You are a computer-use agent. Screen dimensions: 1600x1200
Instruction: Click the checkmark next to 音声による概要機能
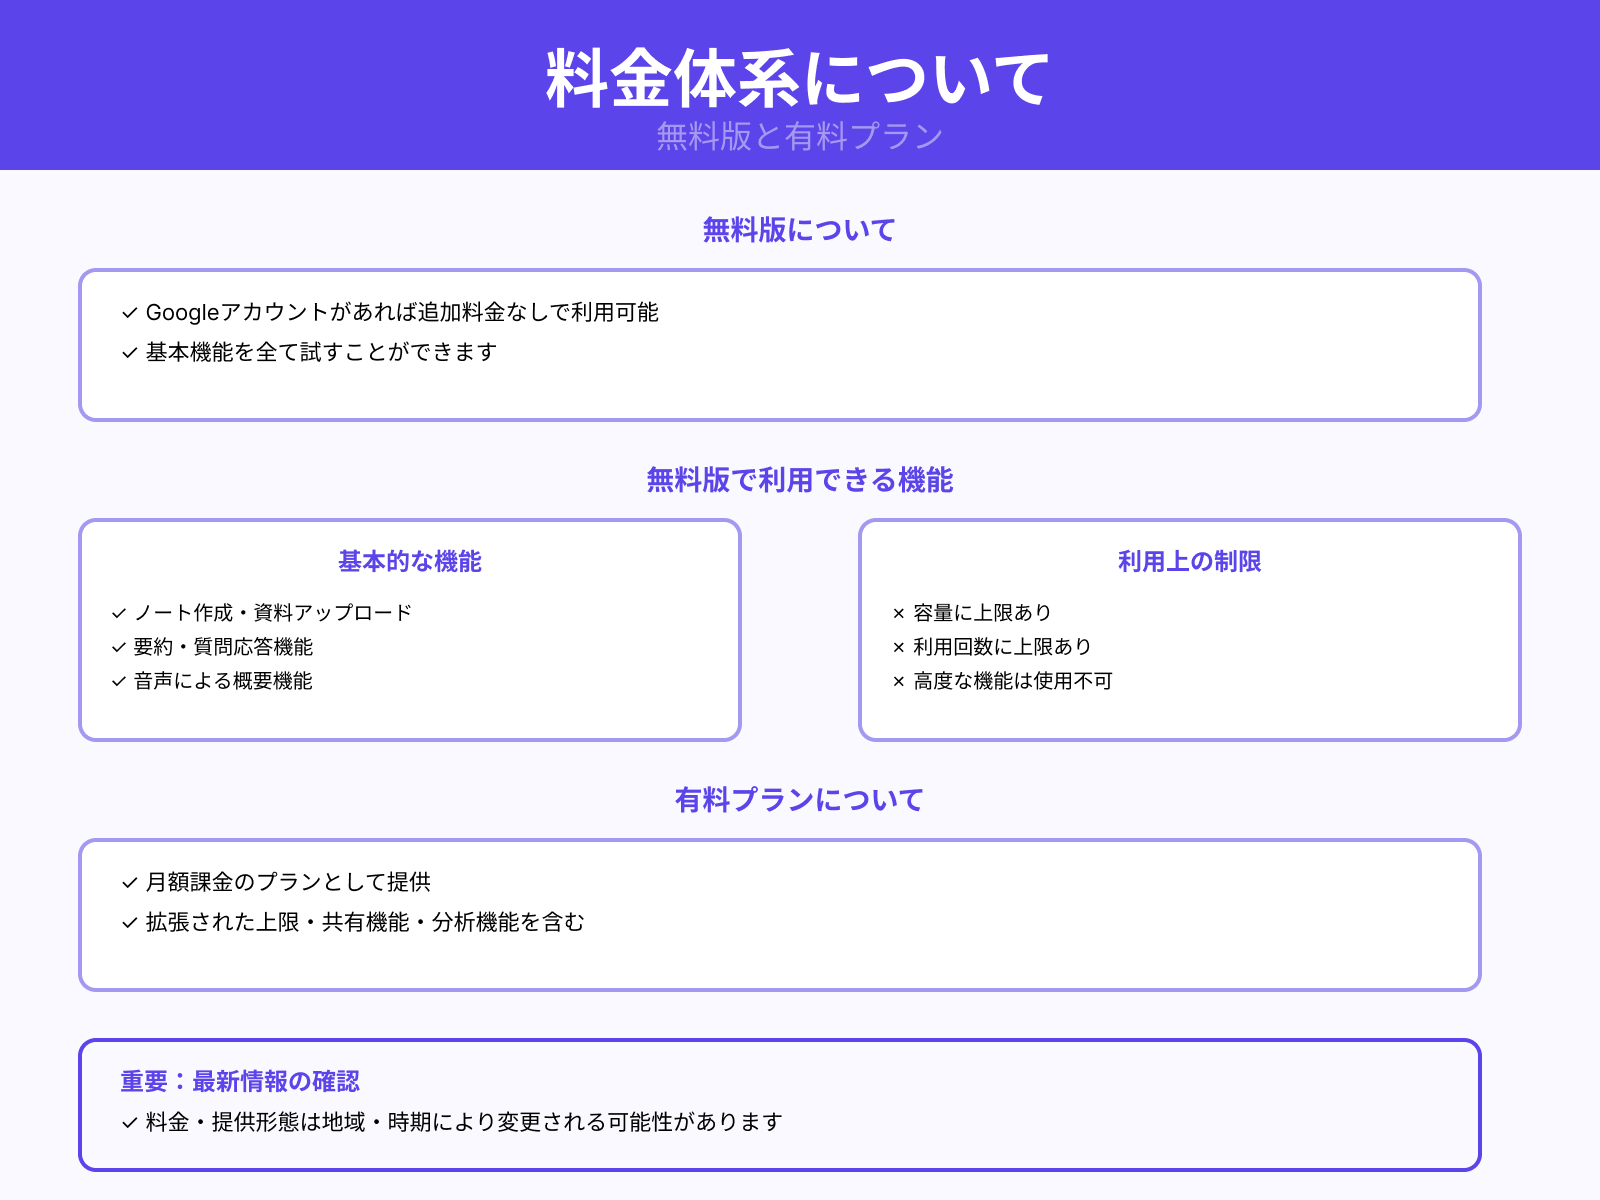(x=116, y=682)
